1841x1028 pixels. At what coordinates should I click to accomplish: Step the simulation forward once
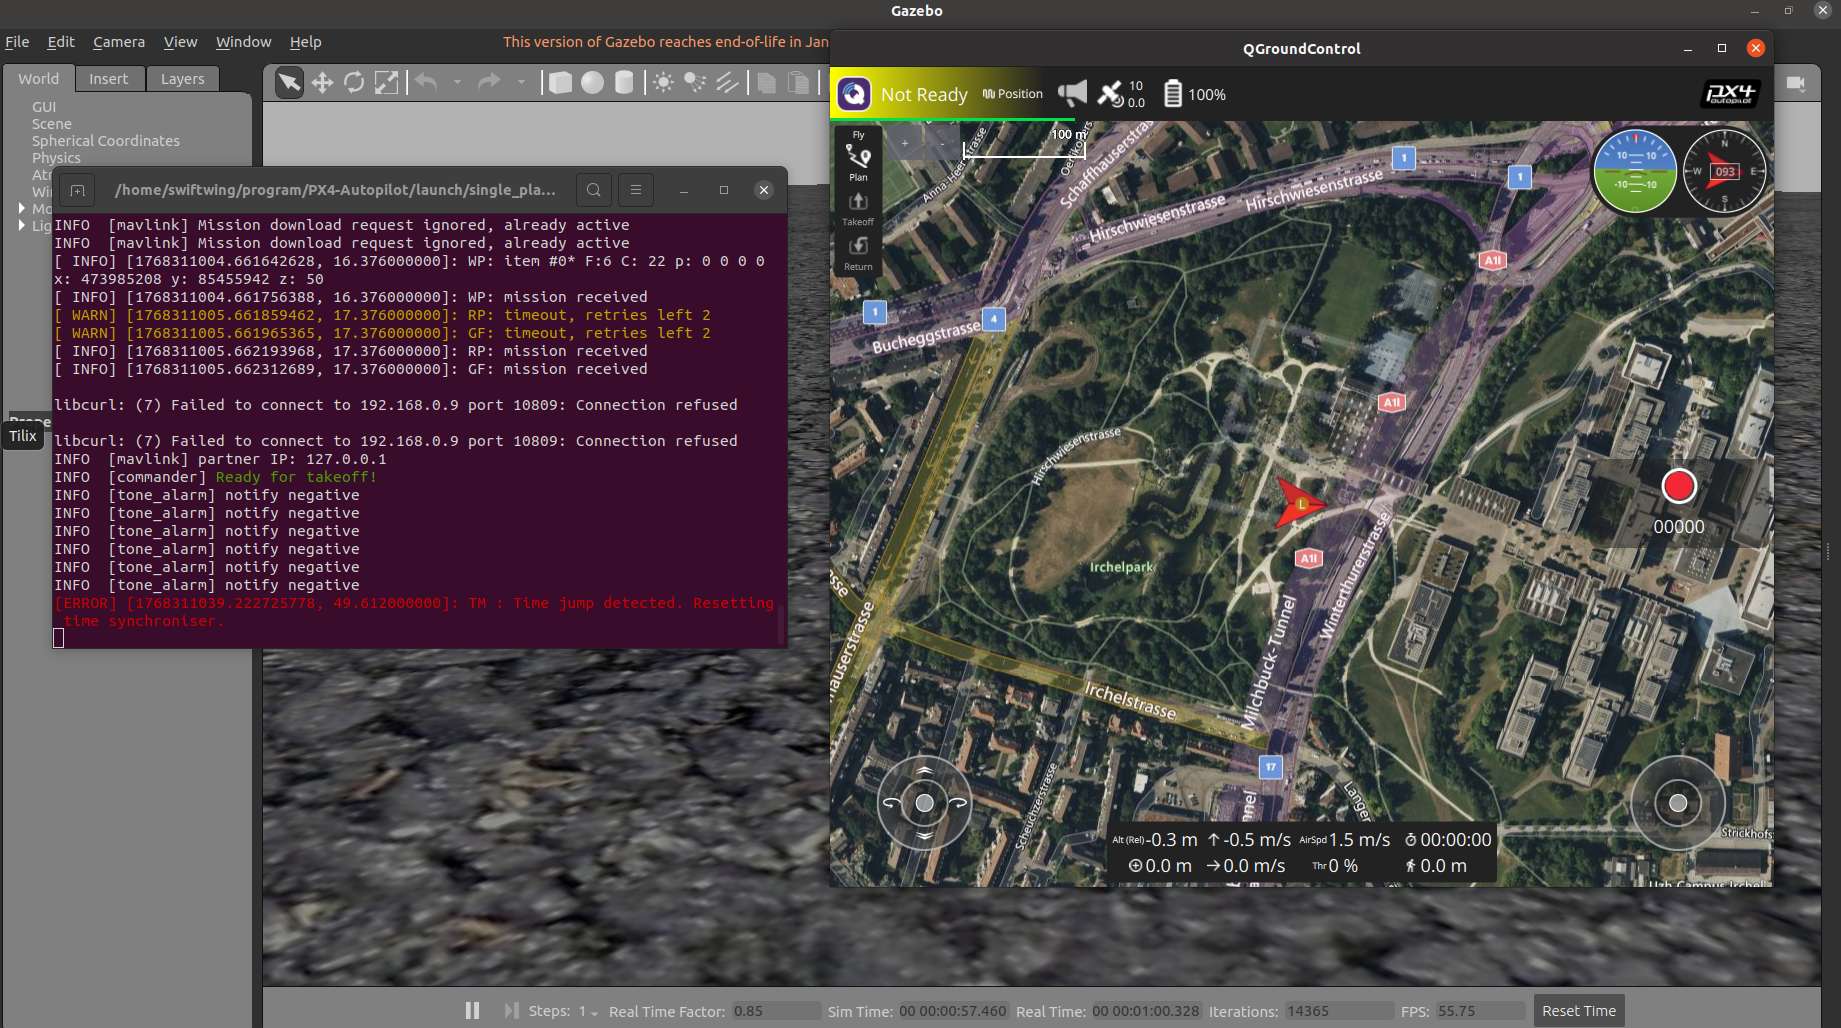(511, 1011)
